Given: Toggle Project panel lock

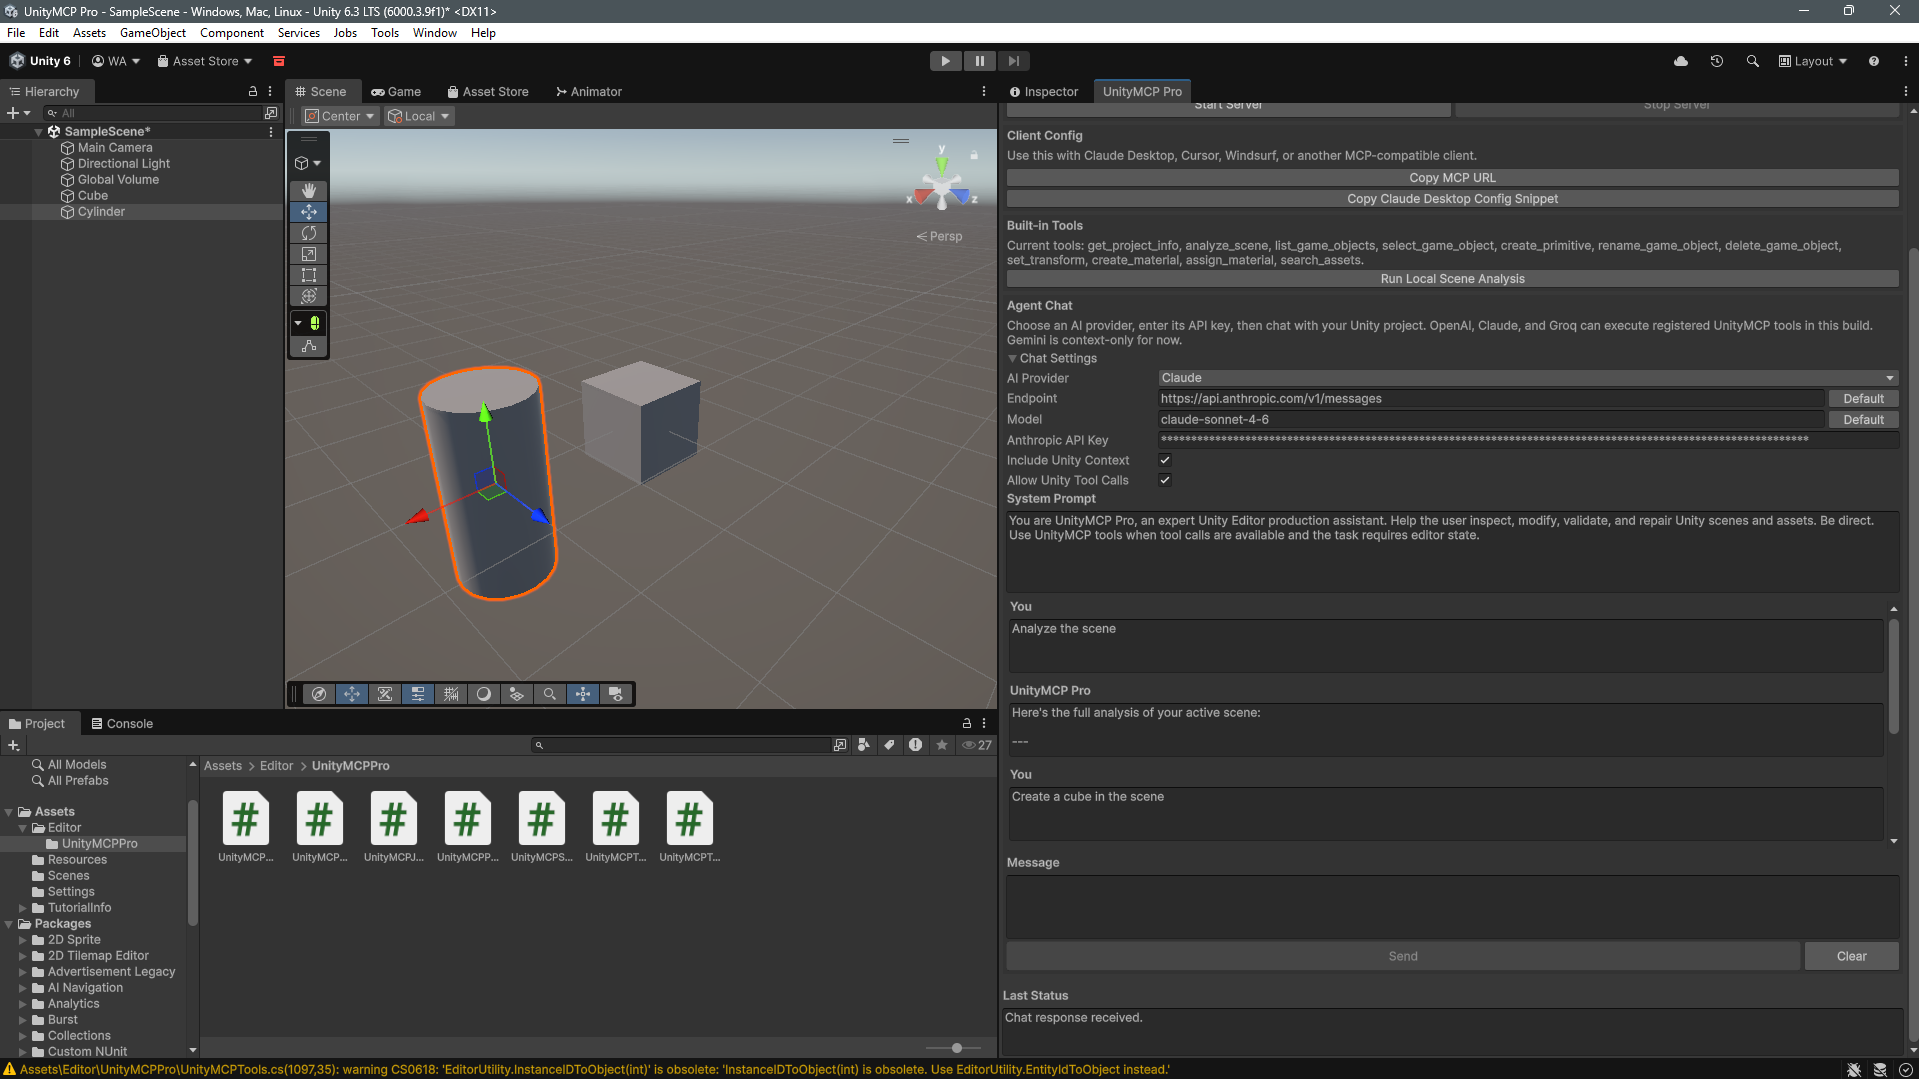Looking at the screenshot, I should click(x=967, y=723).
